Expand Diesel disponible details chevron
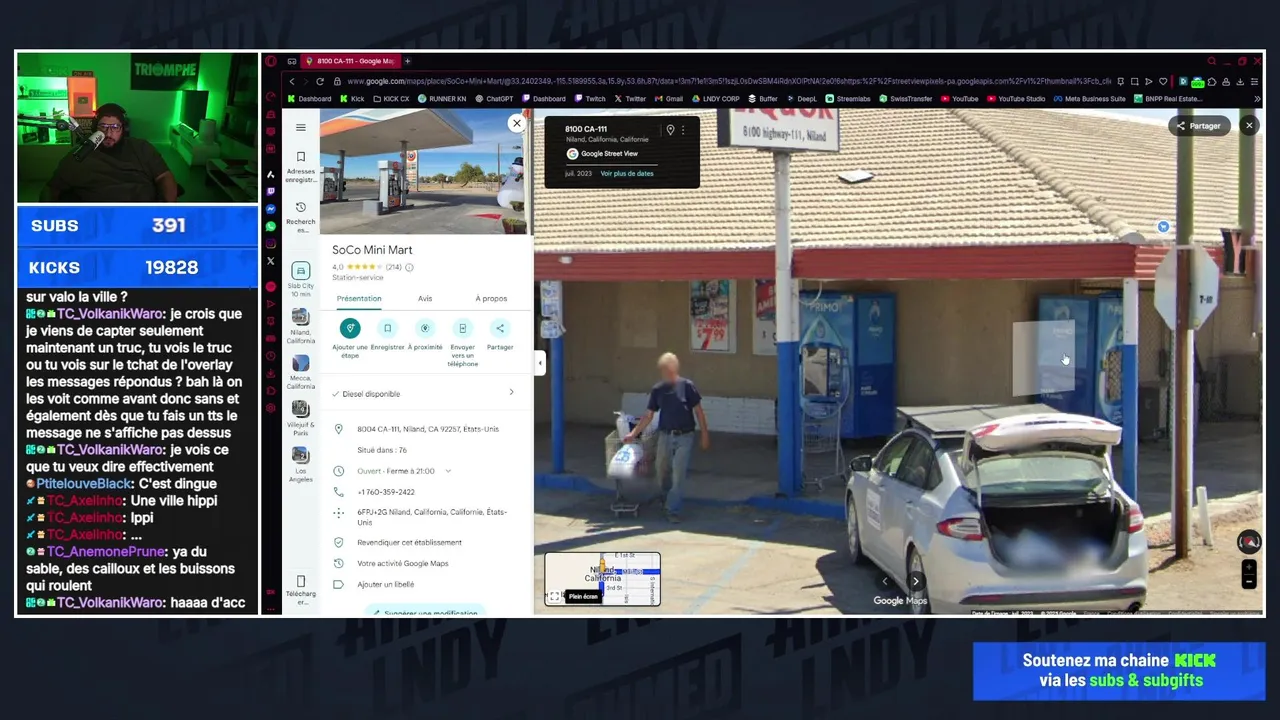The height and width of the screenshot is (720, 1280). pos(511,393)
